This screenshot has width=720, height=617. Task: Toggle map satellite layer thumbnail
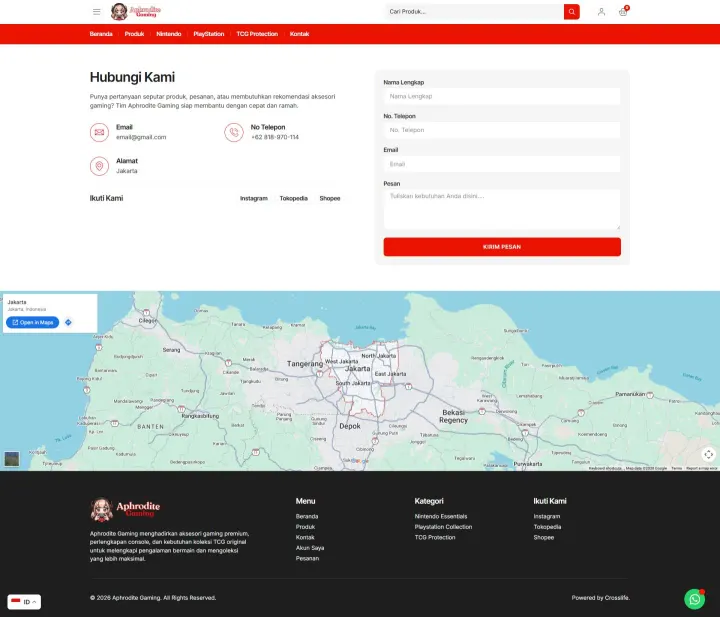12,459
